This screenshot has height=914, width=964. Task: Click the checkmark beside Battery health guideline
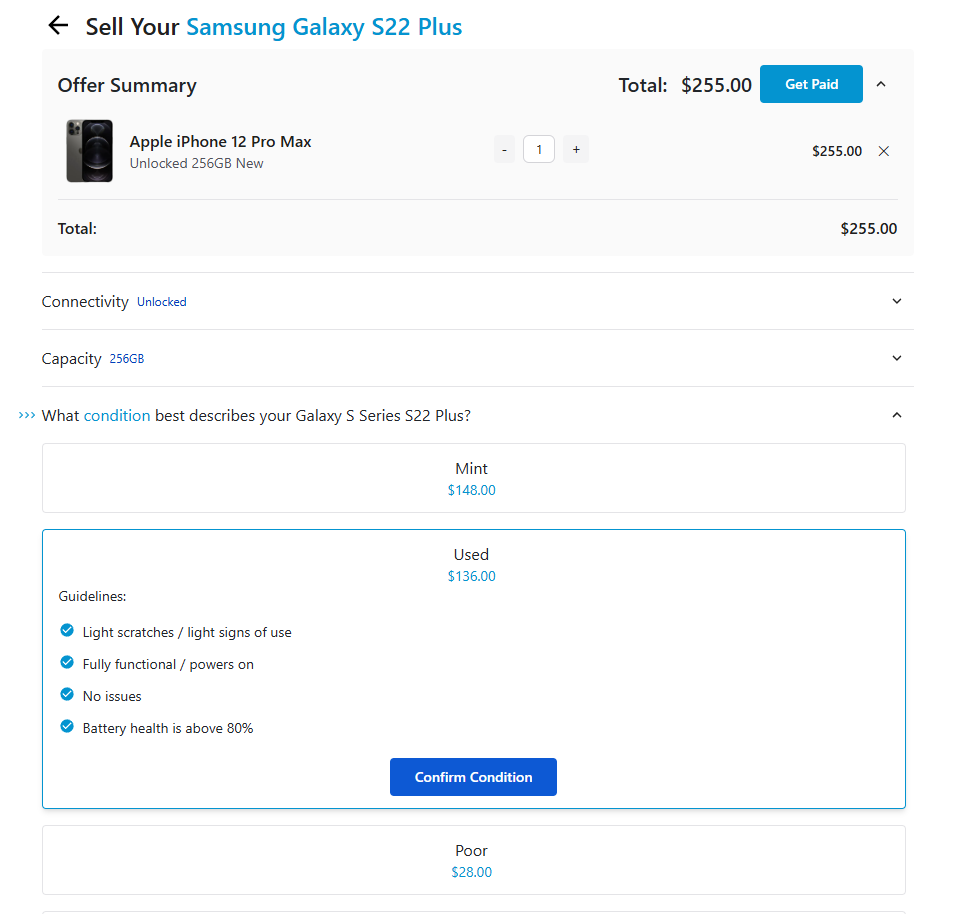click(67, 727)
